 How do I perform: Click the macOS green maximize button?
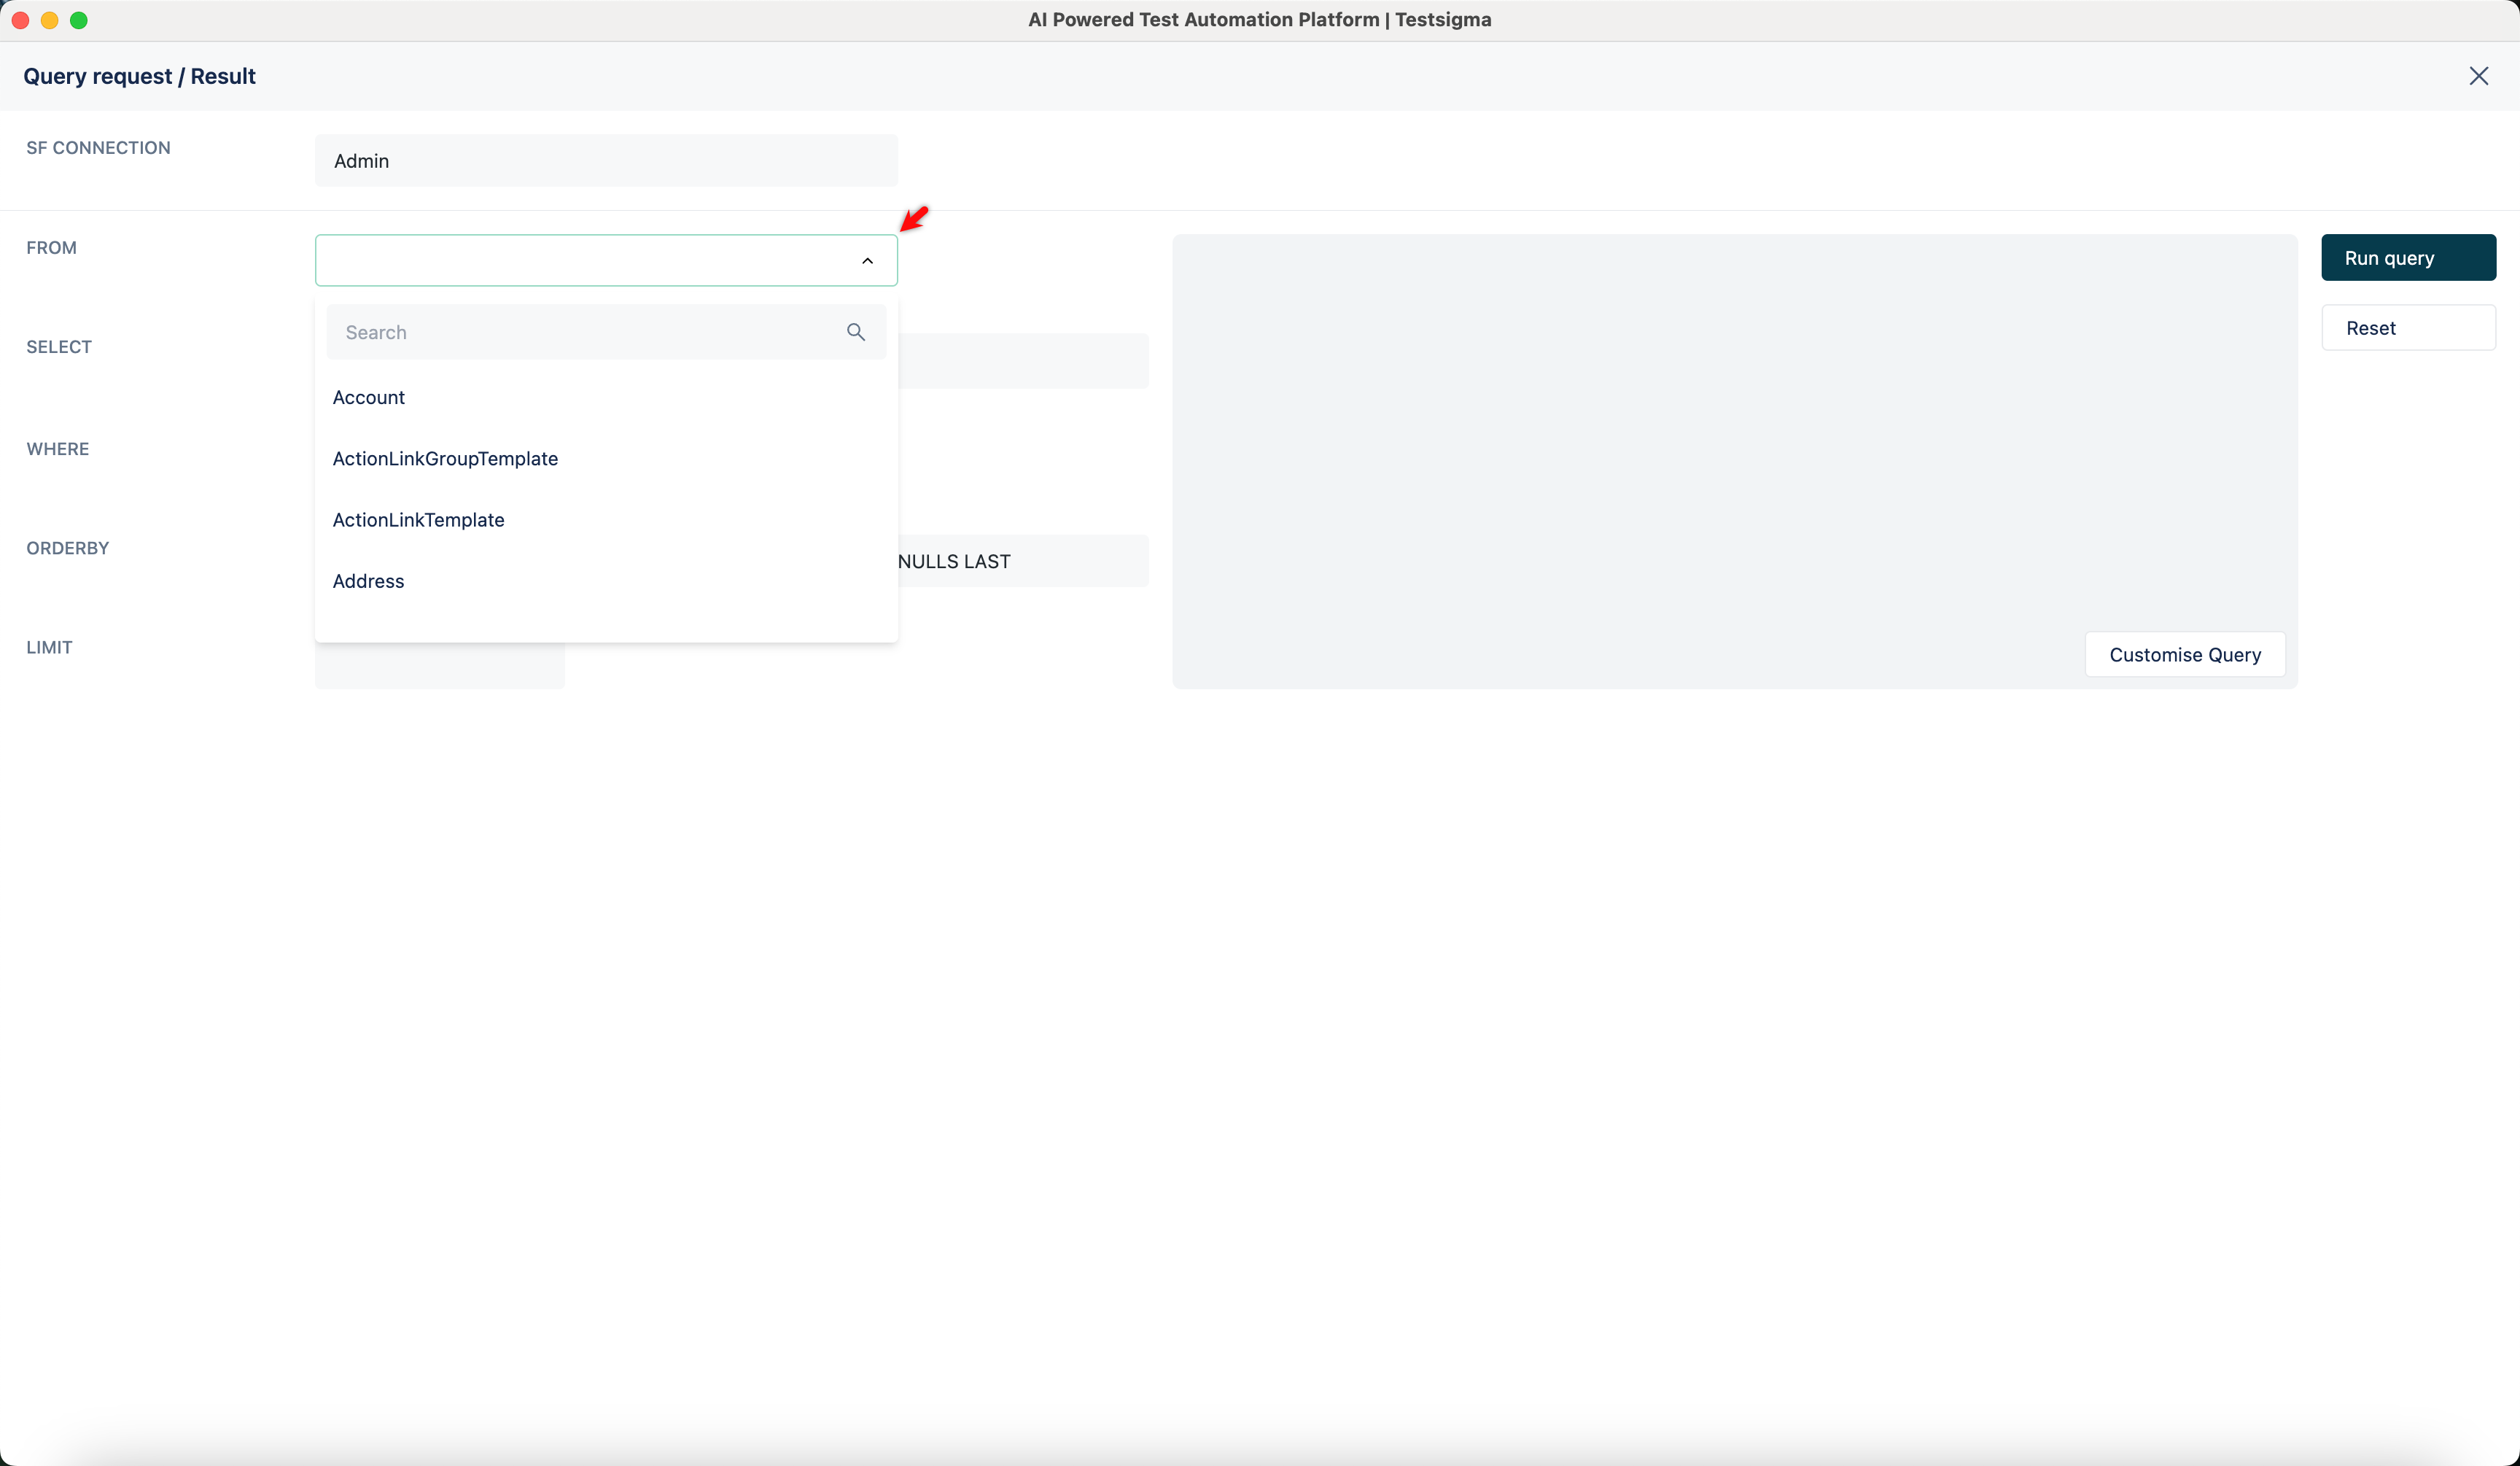pos(79,19)
